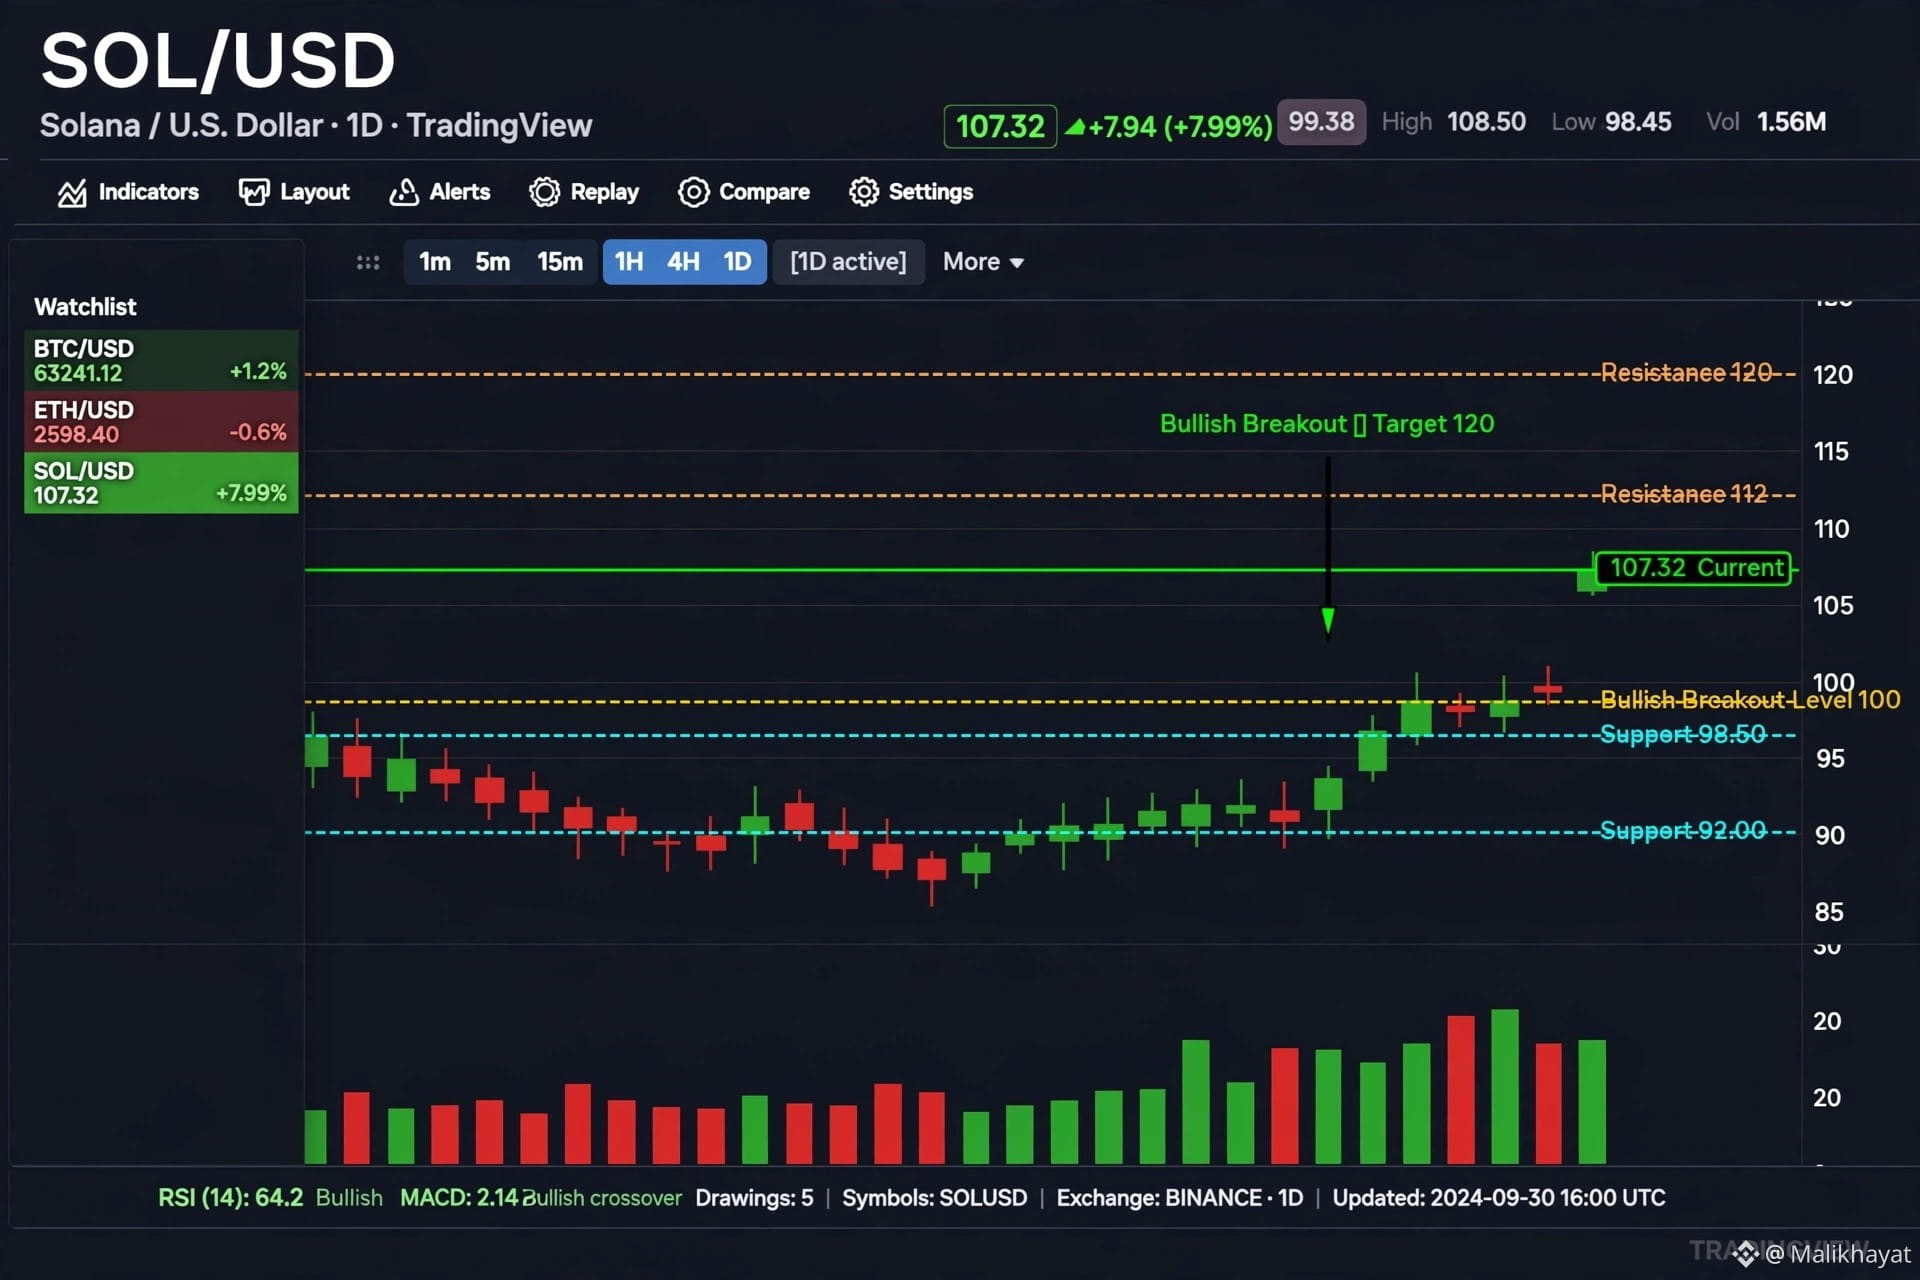Click the 120 price axis label
Viewport: 1920px width, 1280px height.
[1832, 375]
